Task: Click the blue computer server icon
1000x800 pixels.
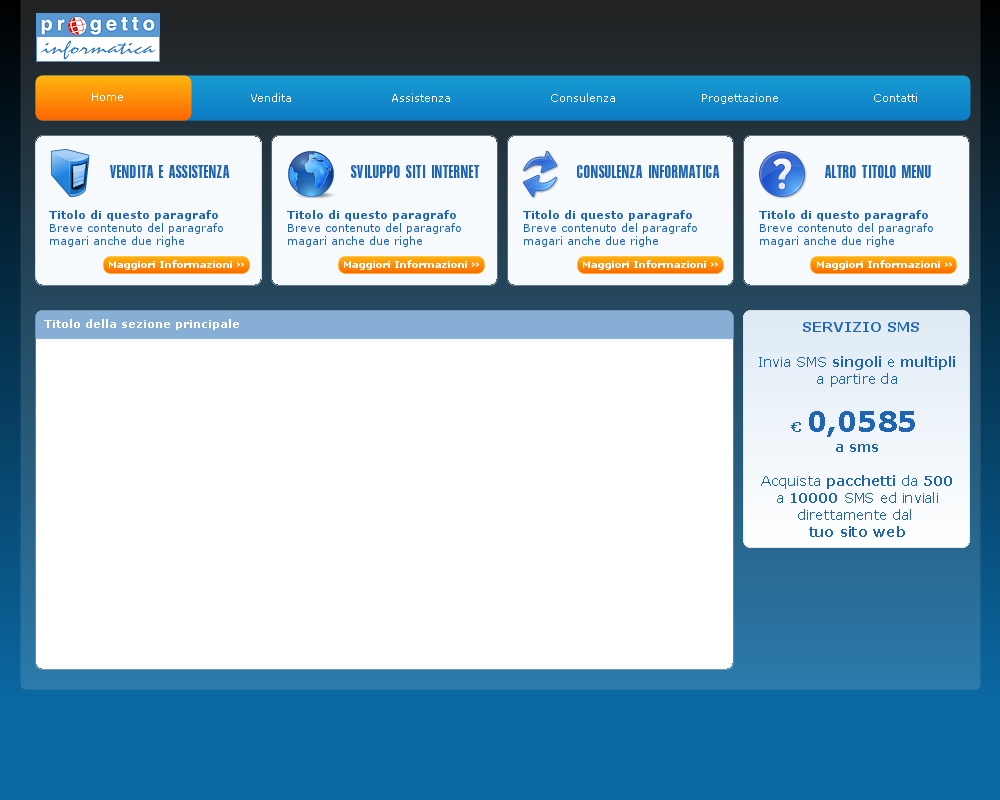Action: point(70,173)
